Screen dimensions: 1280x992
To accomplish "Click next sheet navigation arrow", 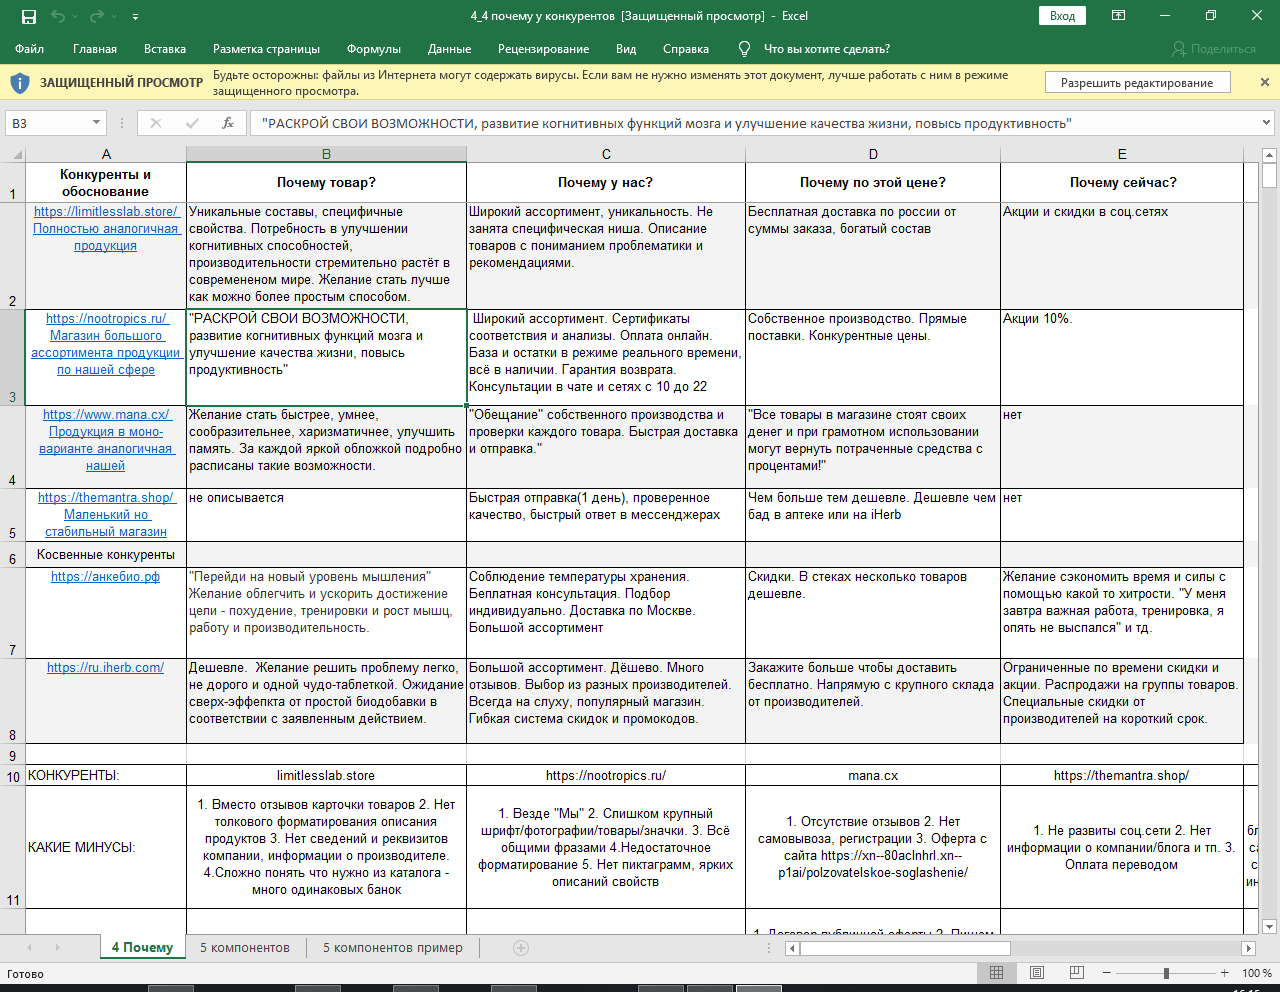I will [x=57, y=948].
